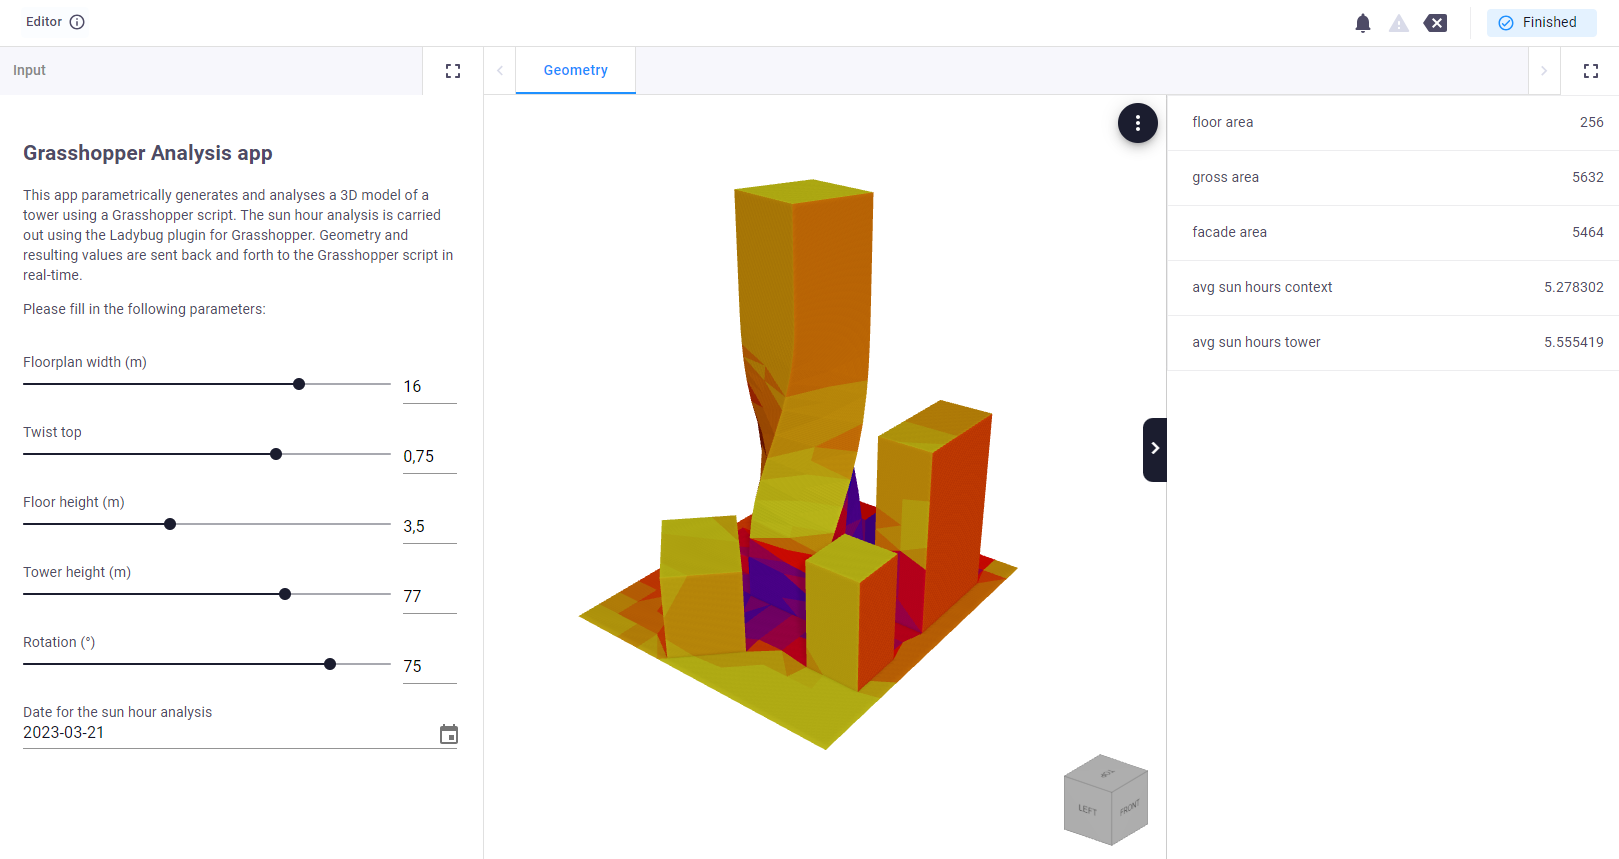Expand the view panel to fullscreen
The height and width of the screenshot is (859, 1619).
(1591, 71)
